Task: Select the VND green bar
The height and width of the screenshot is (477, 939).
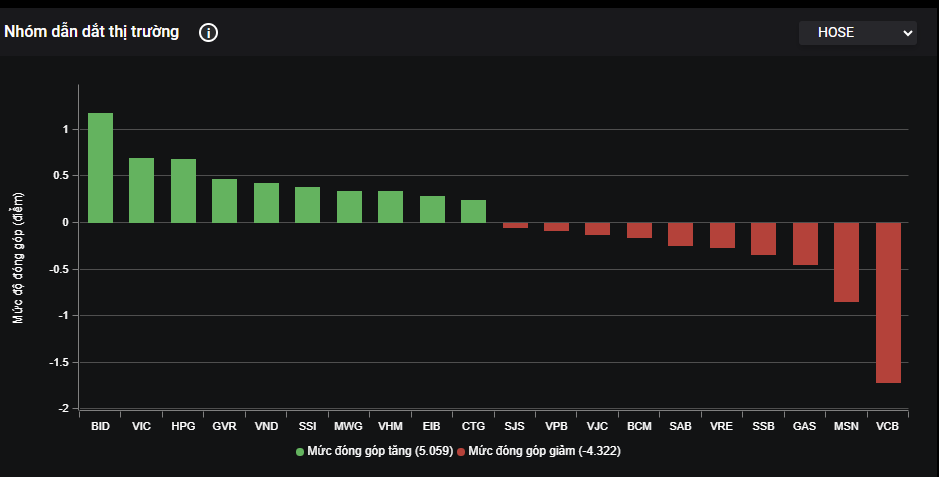Action: [266, 203]
